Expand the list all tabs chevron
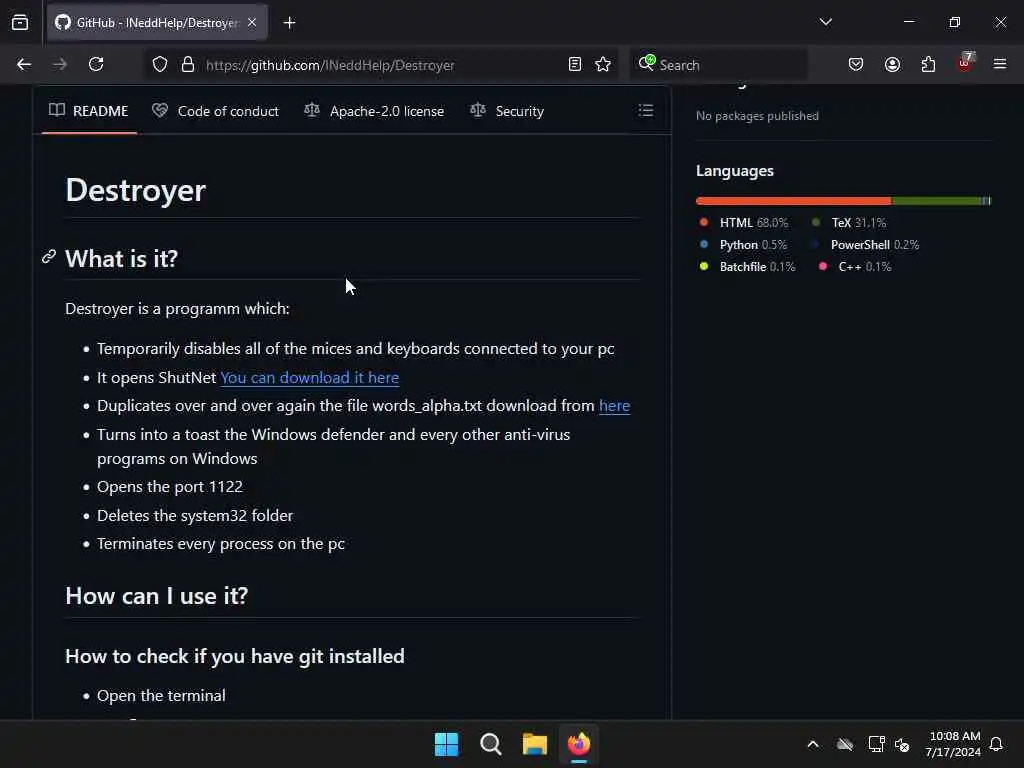 [825, 22]
